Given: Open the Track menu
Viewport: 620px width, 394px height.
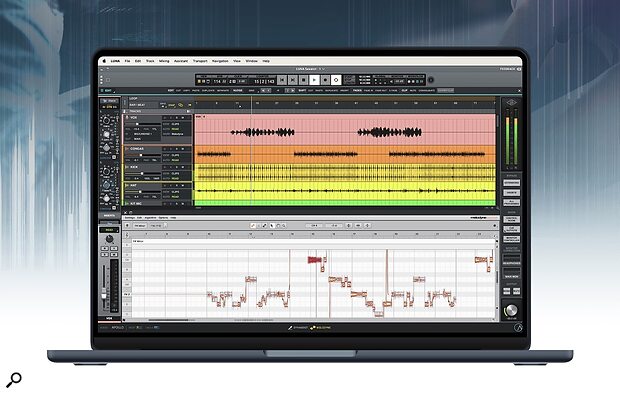Looking at the screenshot, I should click(150, 61).
